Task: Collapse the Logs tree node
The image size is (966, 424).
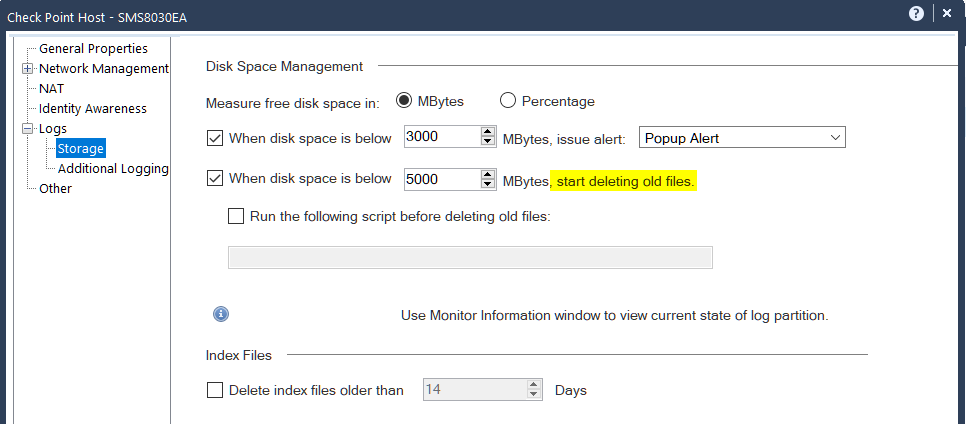Action: pyautogui.click(x=27, y=129)
